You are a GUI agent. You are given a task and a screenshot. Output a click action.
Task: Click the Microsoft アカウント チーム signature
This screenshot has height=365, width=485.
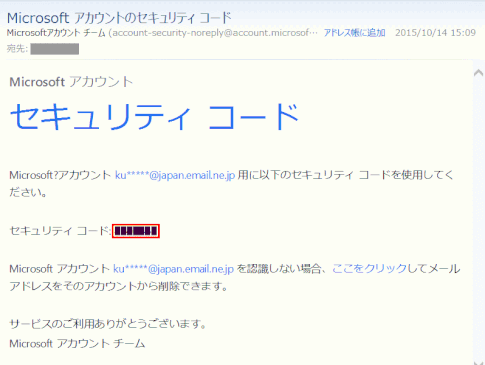click(x=77, y=343)
